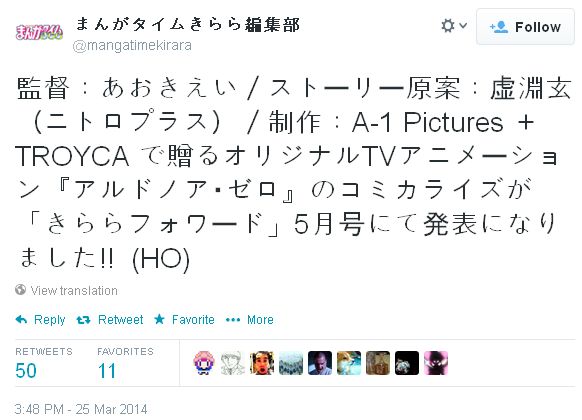Open the gear settings dropdown

pos(454,26)
